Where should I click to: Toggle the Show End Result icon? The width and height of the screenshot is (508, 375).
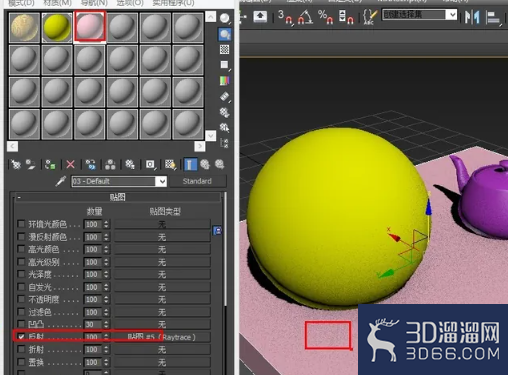click(190, 164)
